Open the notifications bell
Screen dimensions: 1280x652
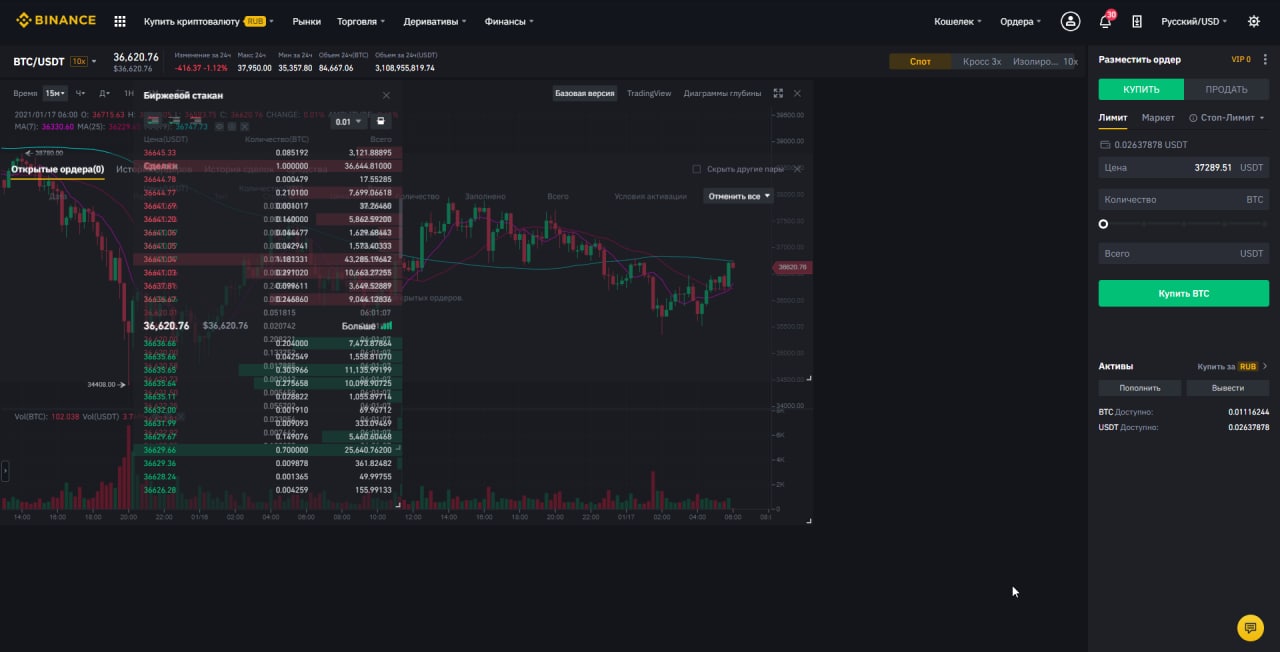tap(1105, 21)
